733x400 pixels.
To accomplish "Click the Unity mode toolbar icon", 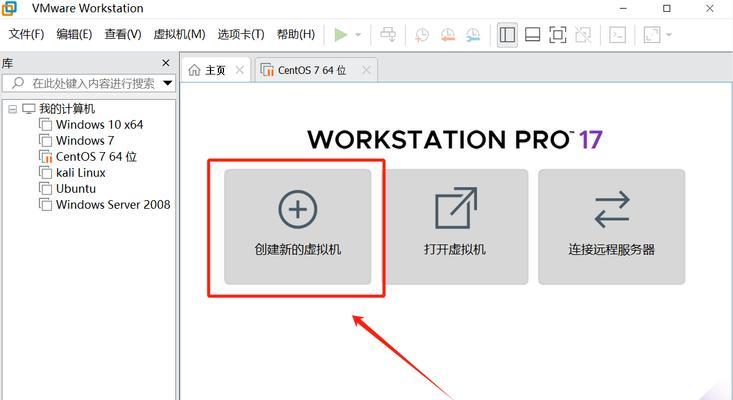I will tap(583, 35).
